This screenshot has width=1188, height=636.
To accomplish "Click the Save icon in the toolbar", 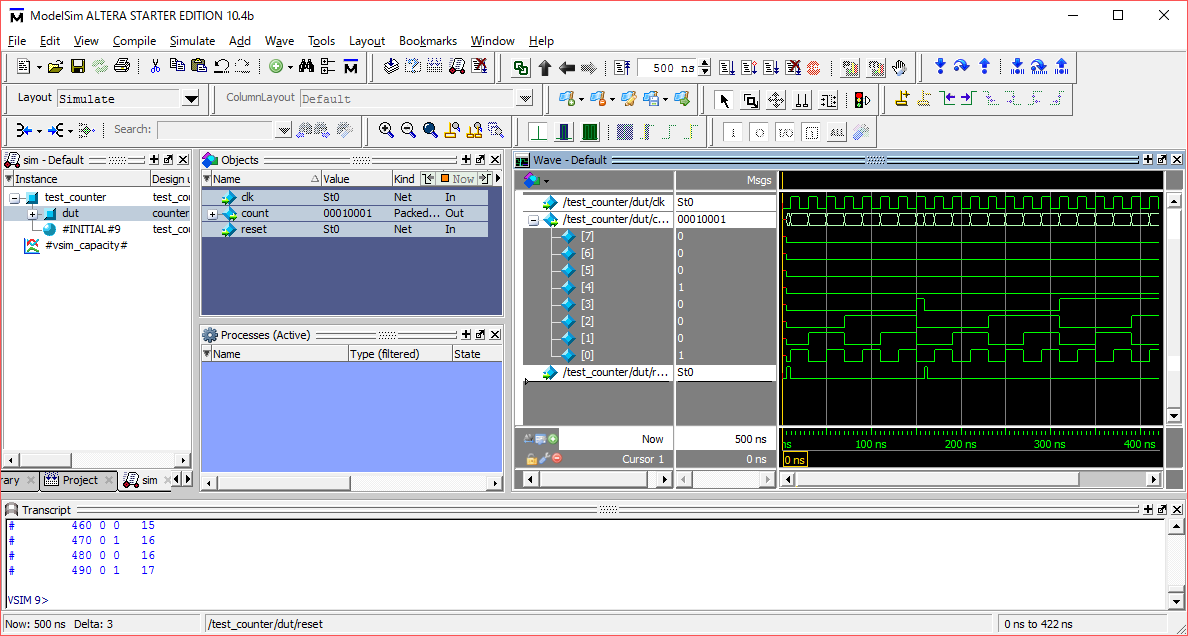I will click(x=77, y=67).
